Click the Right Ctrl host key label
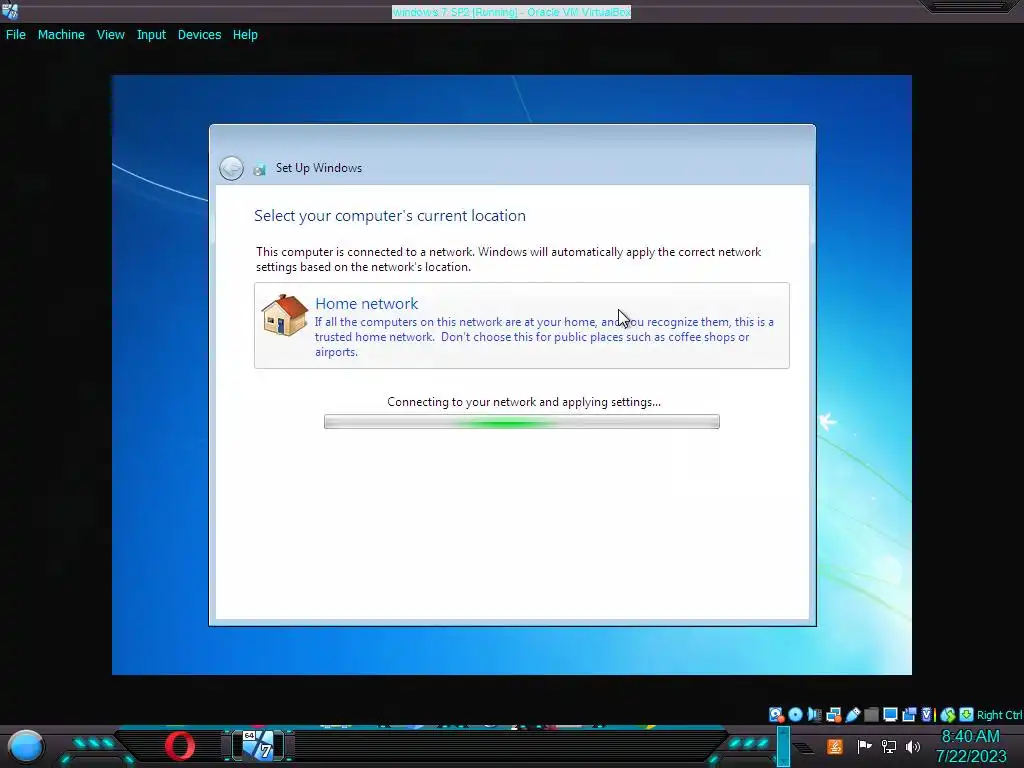The width and height of the screenshot is (1024, 768). 999,715
